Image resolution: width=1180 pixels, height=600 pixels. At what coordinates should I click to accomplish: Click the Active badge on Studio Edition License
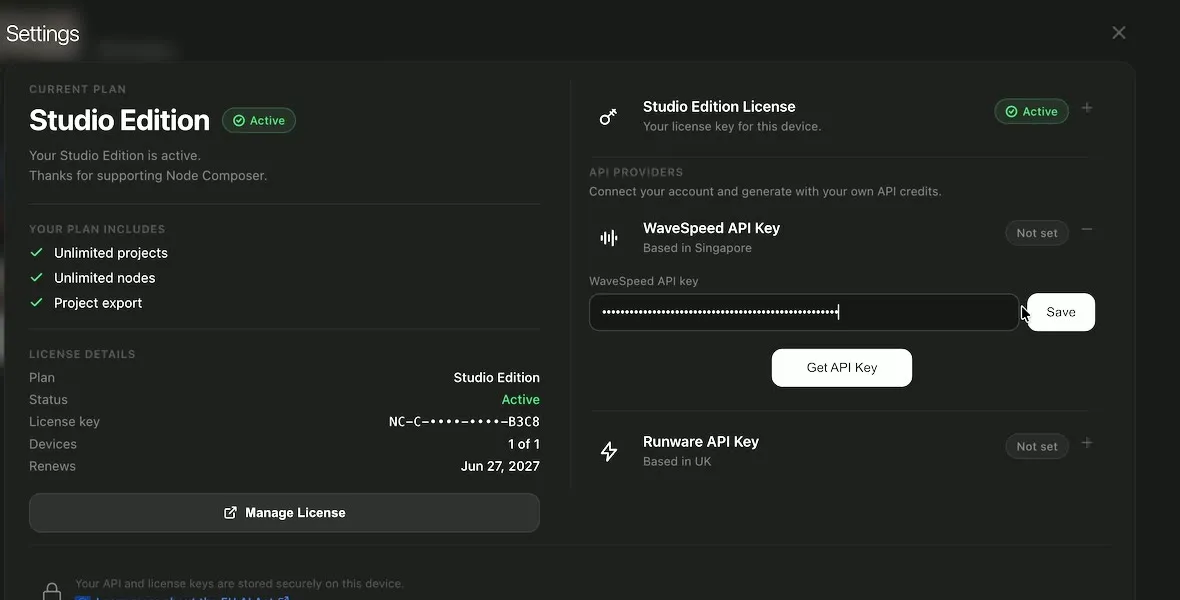tap(1031, 111)
